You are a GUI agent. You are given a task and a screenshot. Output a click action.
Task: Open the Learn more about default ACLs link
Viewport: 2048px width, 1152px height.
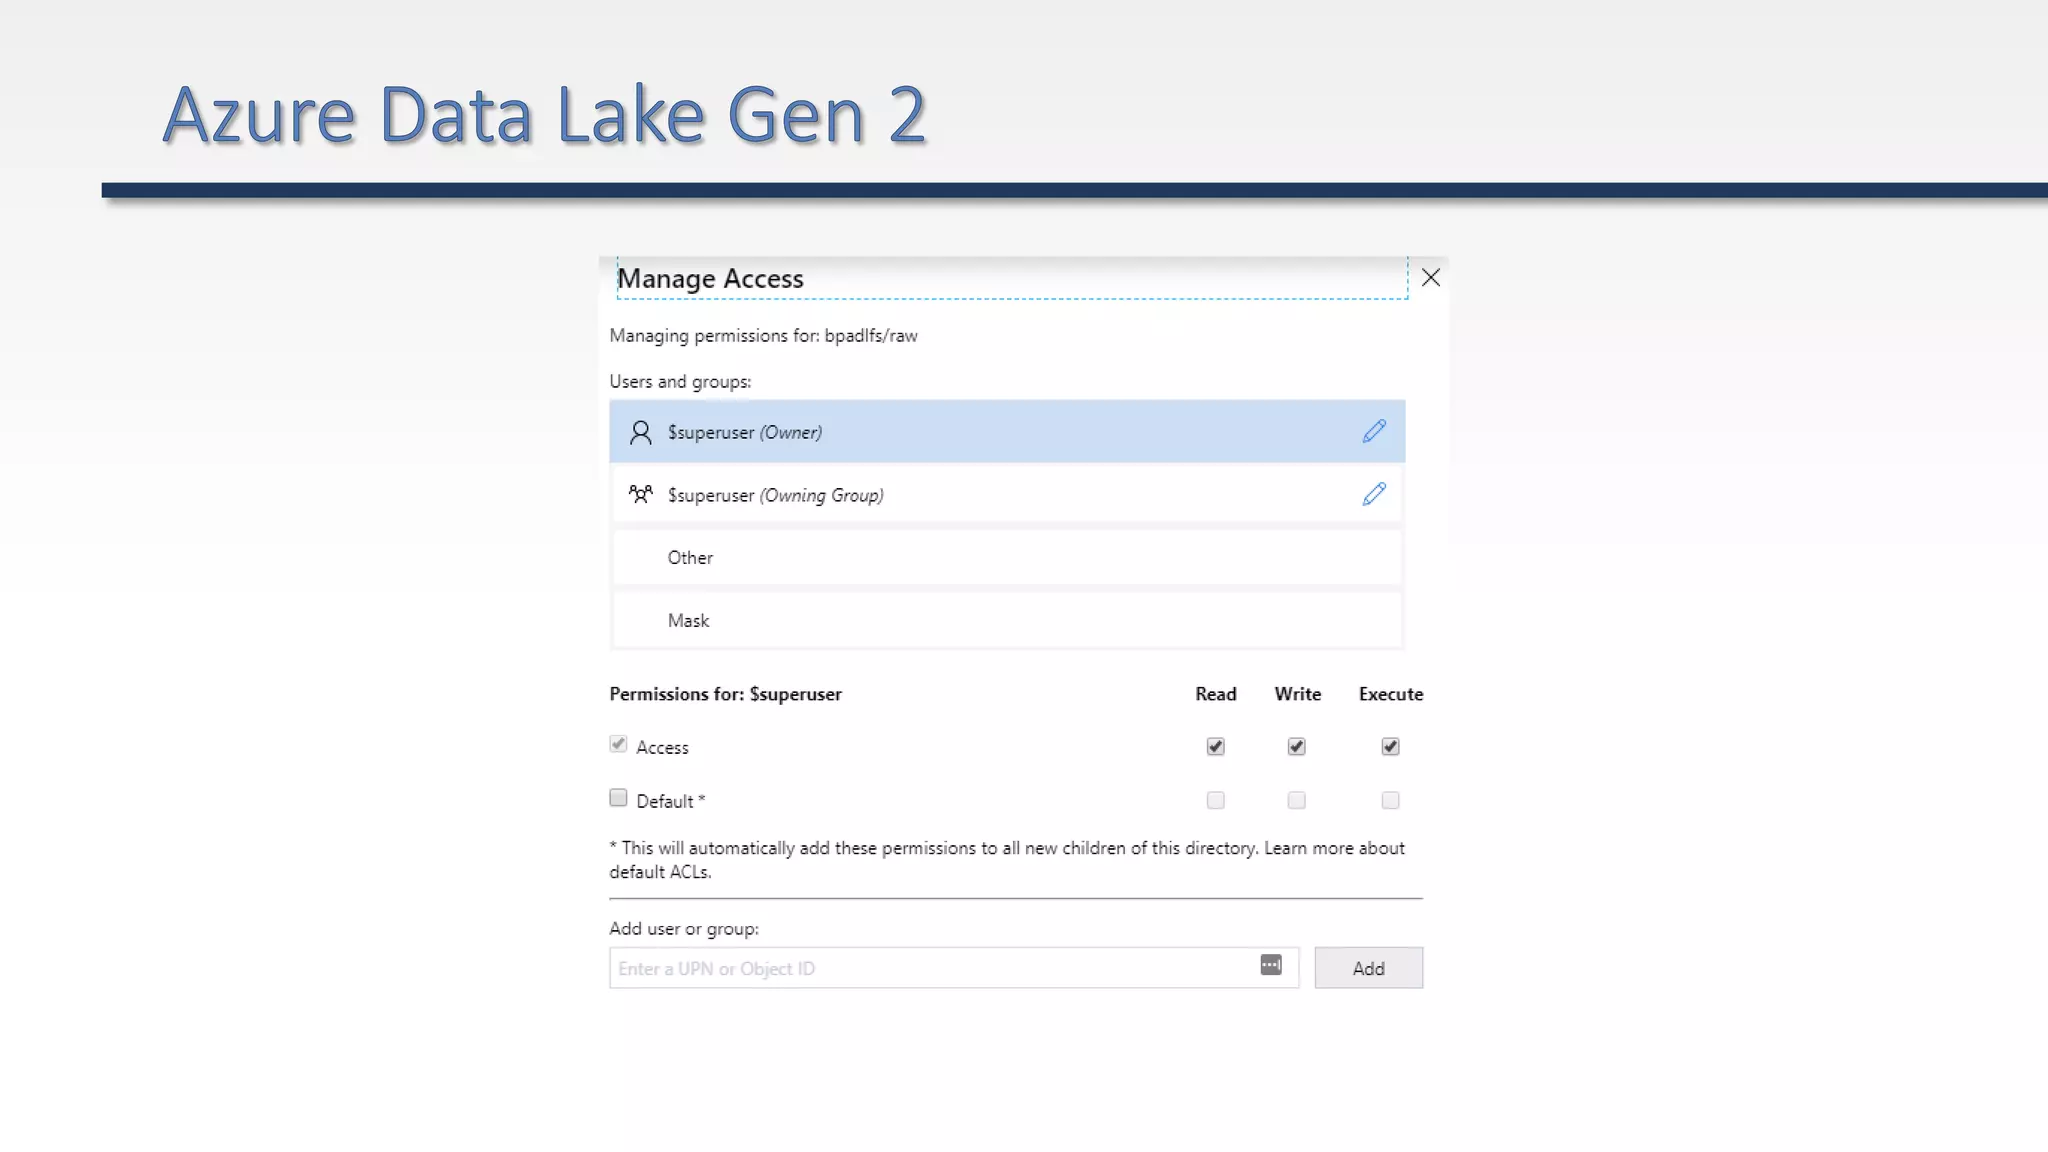coord(1334,848)
